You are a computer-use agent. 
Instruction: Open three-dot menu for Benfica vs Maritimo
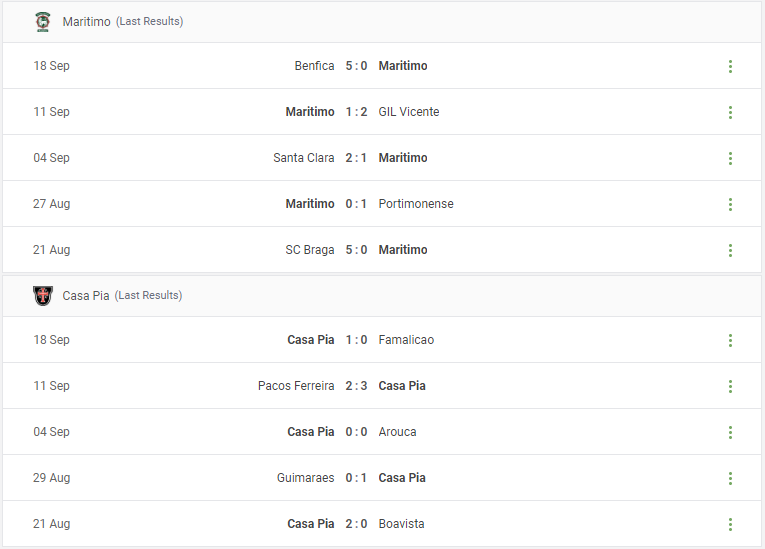tap(730, 66)
